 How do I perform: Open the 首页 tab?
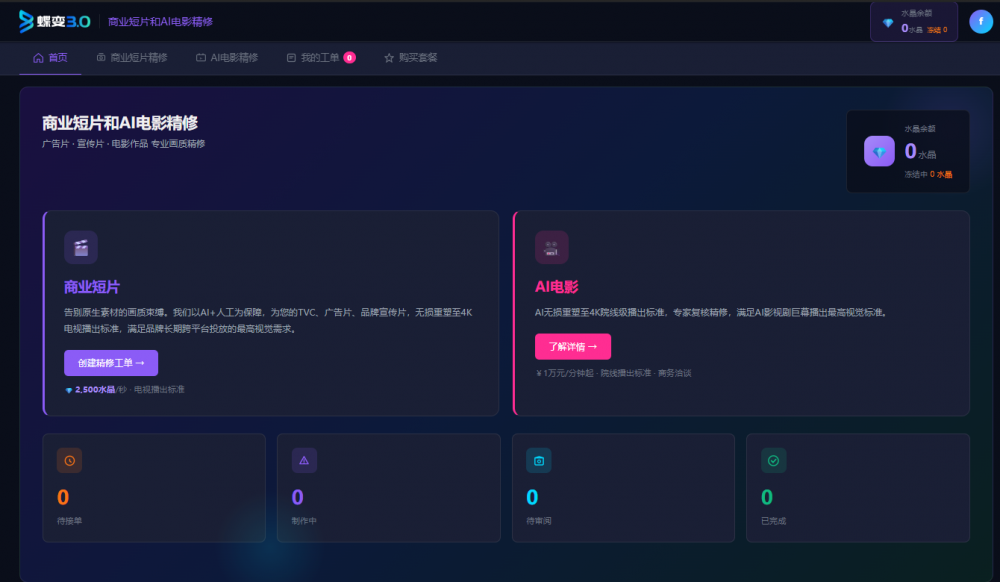[50, 58]
